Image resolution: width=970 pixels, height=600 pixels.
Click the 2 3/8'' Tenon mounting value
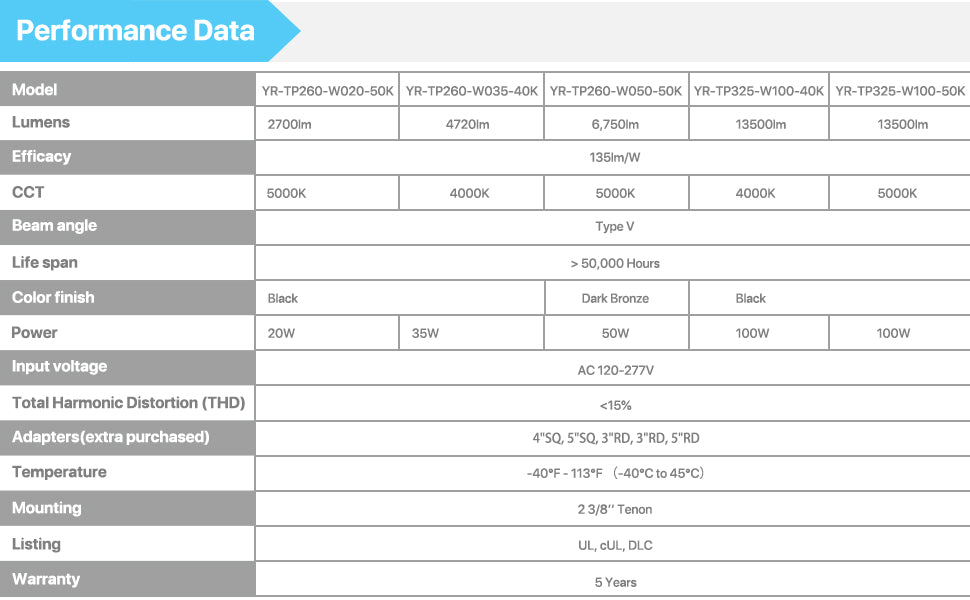614,509
